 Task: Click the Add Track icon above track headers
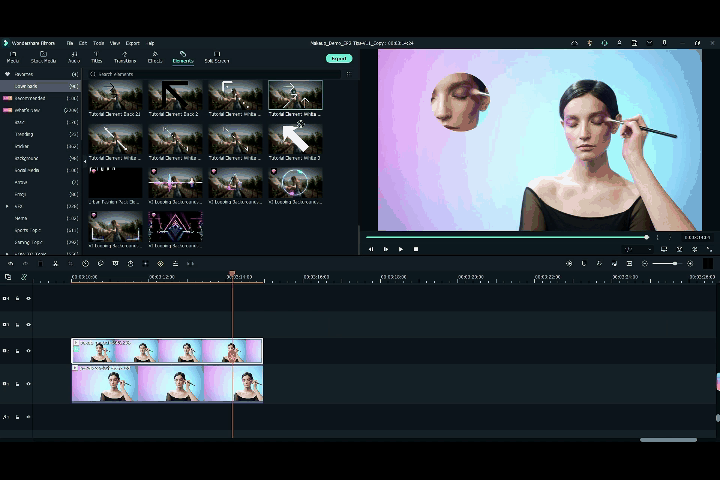pos(8,277)
